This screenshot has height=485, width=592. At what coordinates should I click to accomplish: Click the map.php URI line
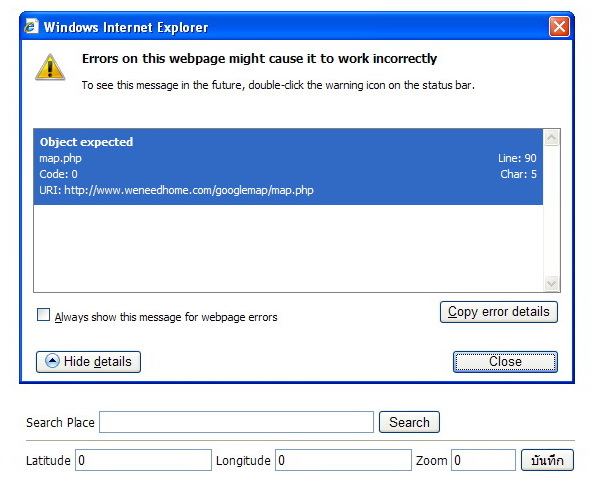click(176, 190)
